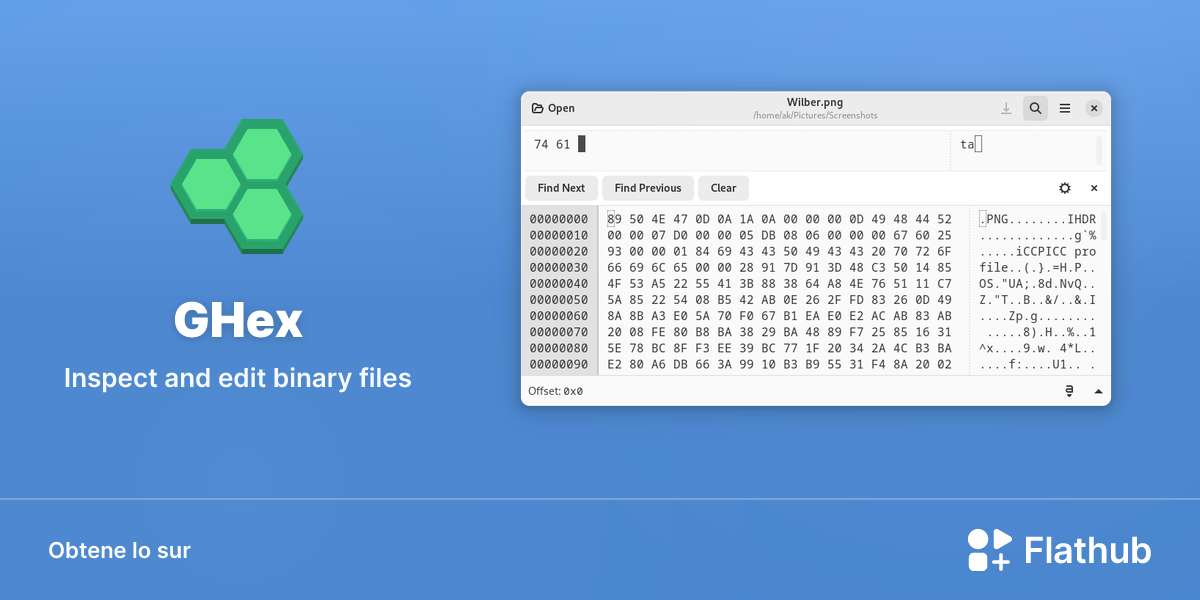Select offset row 00000090
The image size is (1200, 600).
[559, 364]
